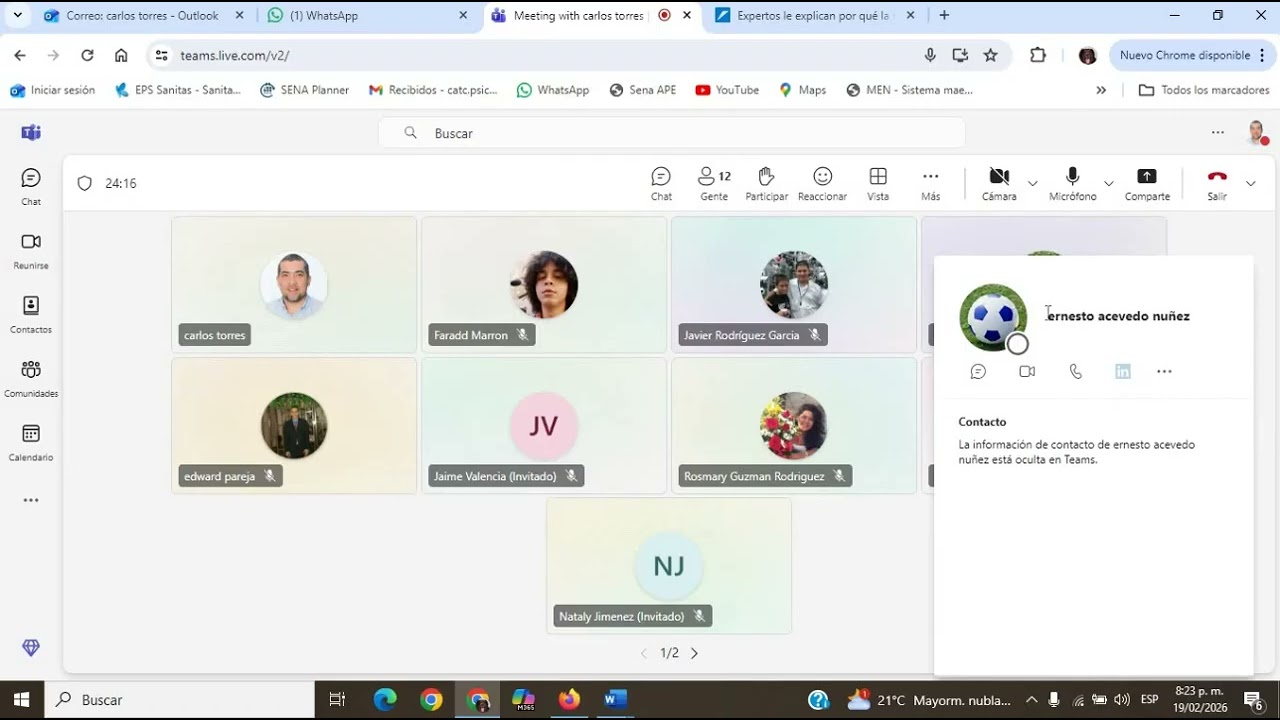This screenshot has height=720, width=1280.
Task: Open Todos los marcadores folder
Action: click(x=1204, y=90)
